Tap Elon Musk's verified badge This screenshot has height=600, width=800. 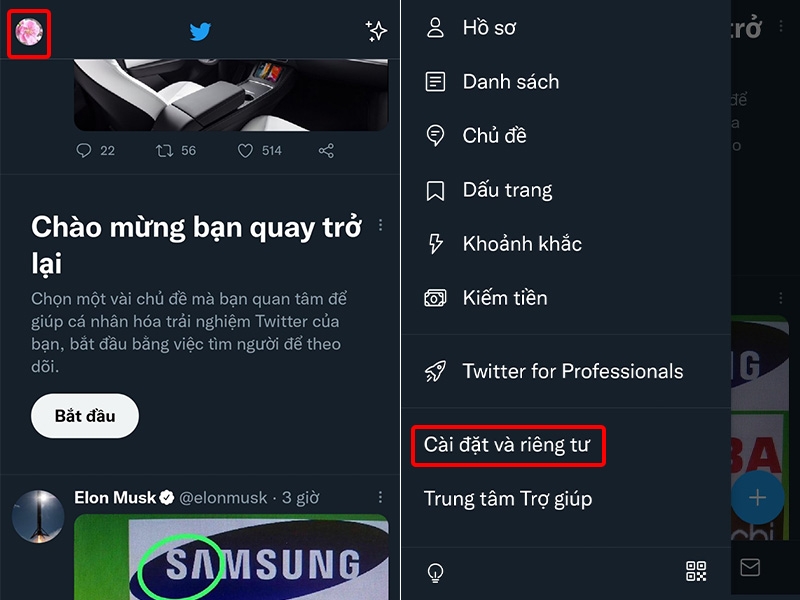(x=165, y=497)
